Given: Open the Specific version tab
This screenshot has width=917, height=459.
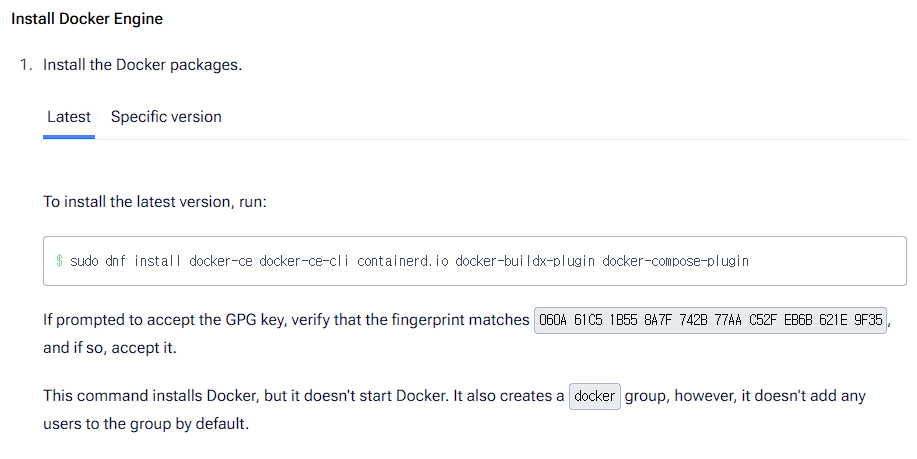Looking at the screenshot, I should pyautogui.click(x=166, y=117).
